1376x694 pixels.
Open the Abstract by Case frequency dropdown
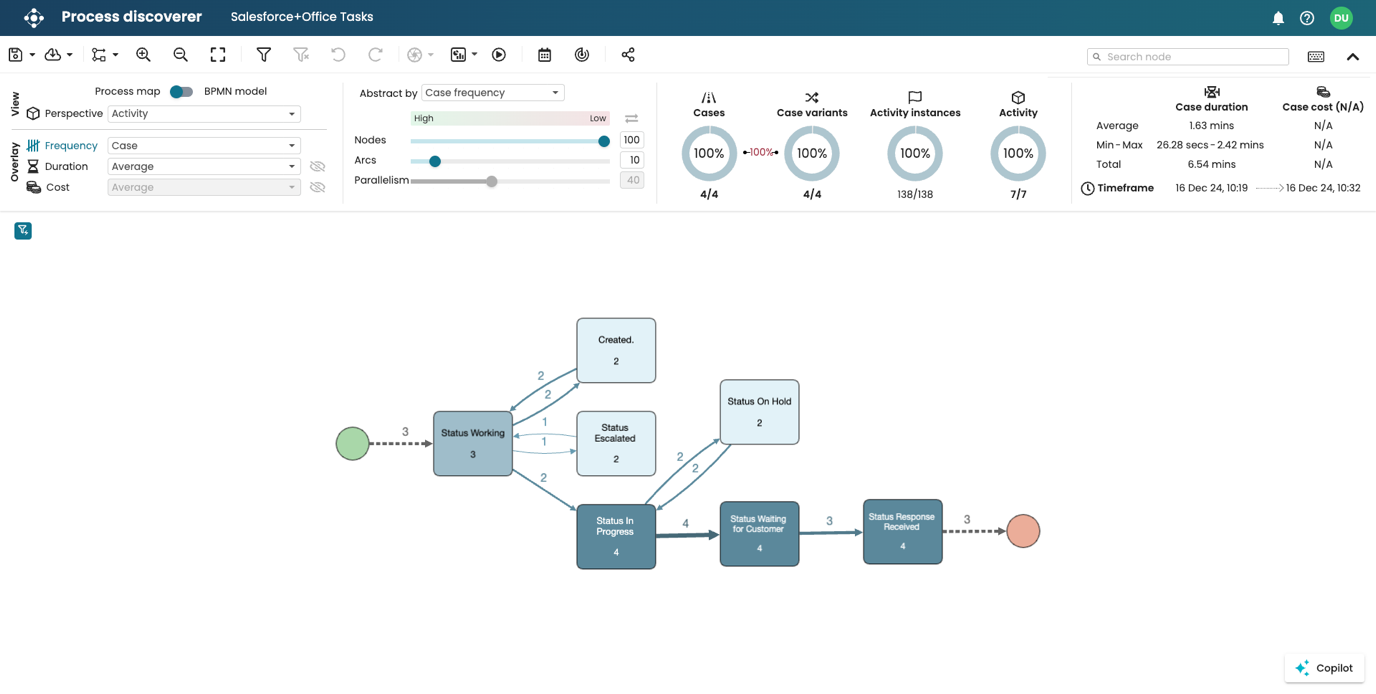click(495, 92)
